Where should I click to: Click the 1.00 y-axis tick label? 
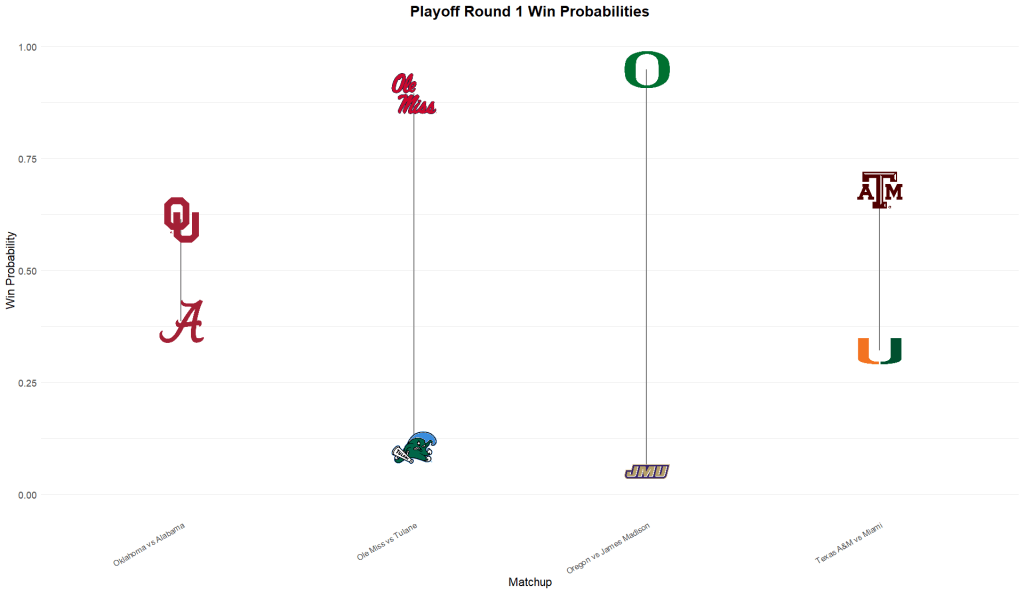point(28,47)
